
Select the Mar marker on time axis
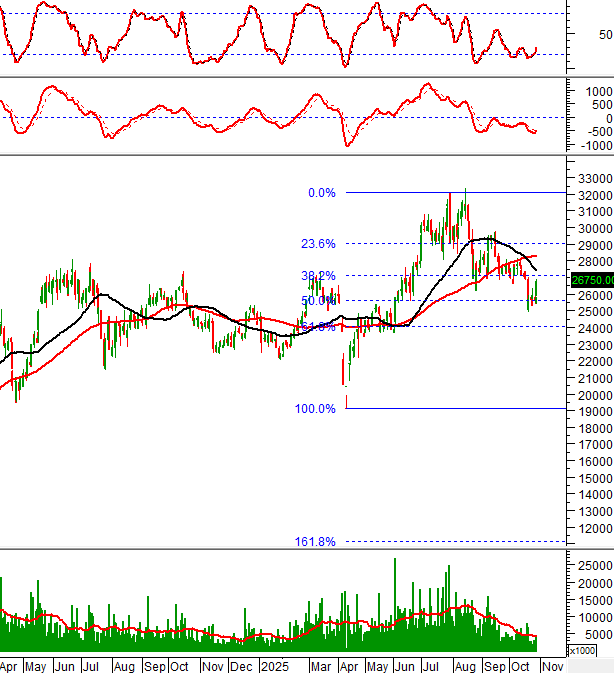[318, 665]
